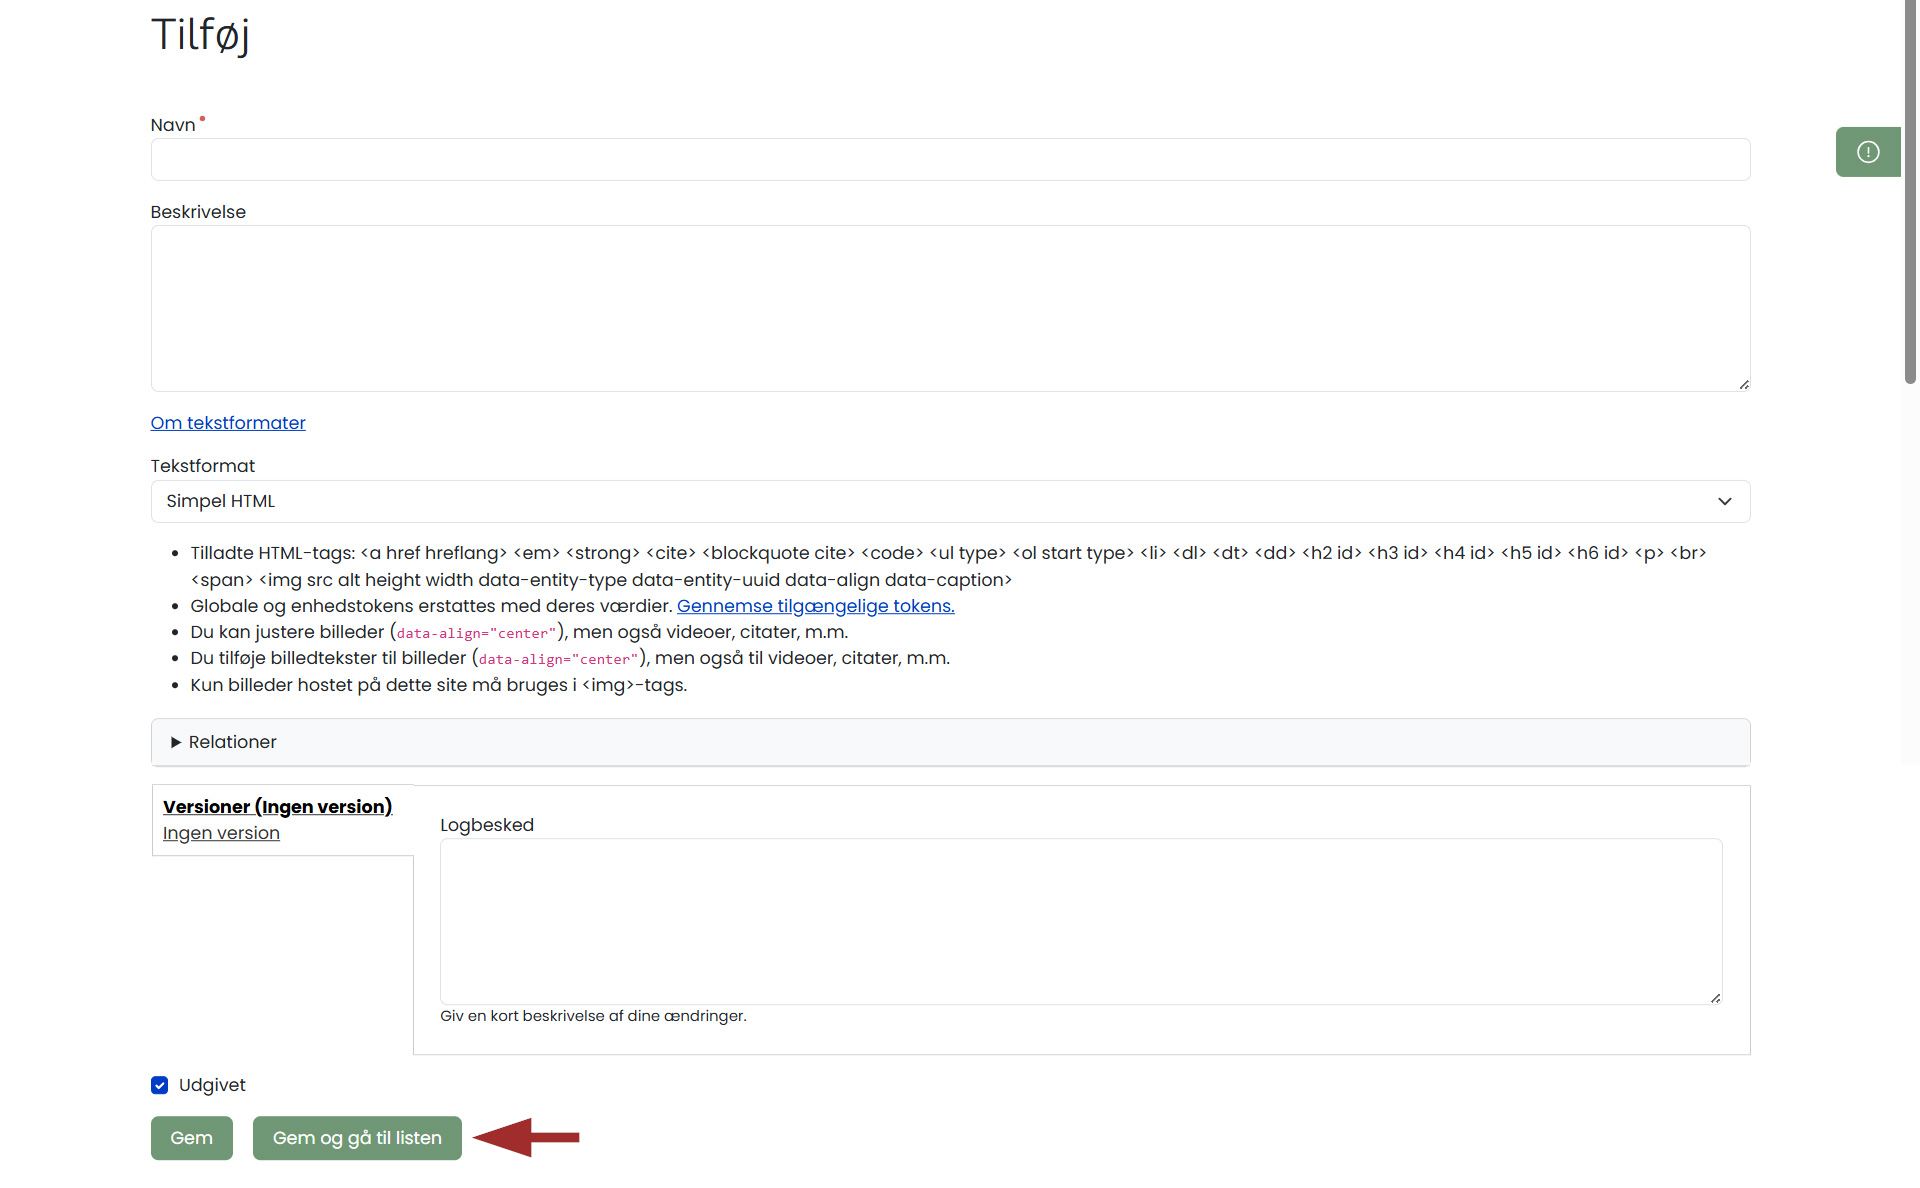This screenshot has height=1188, width=1920.
Task: Click the Logbesked textarea resize handle
Action: click(1715, 997)
